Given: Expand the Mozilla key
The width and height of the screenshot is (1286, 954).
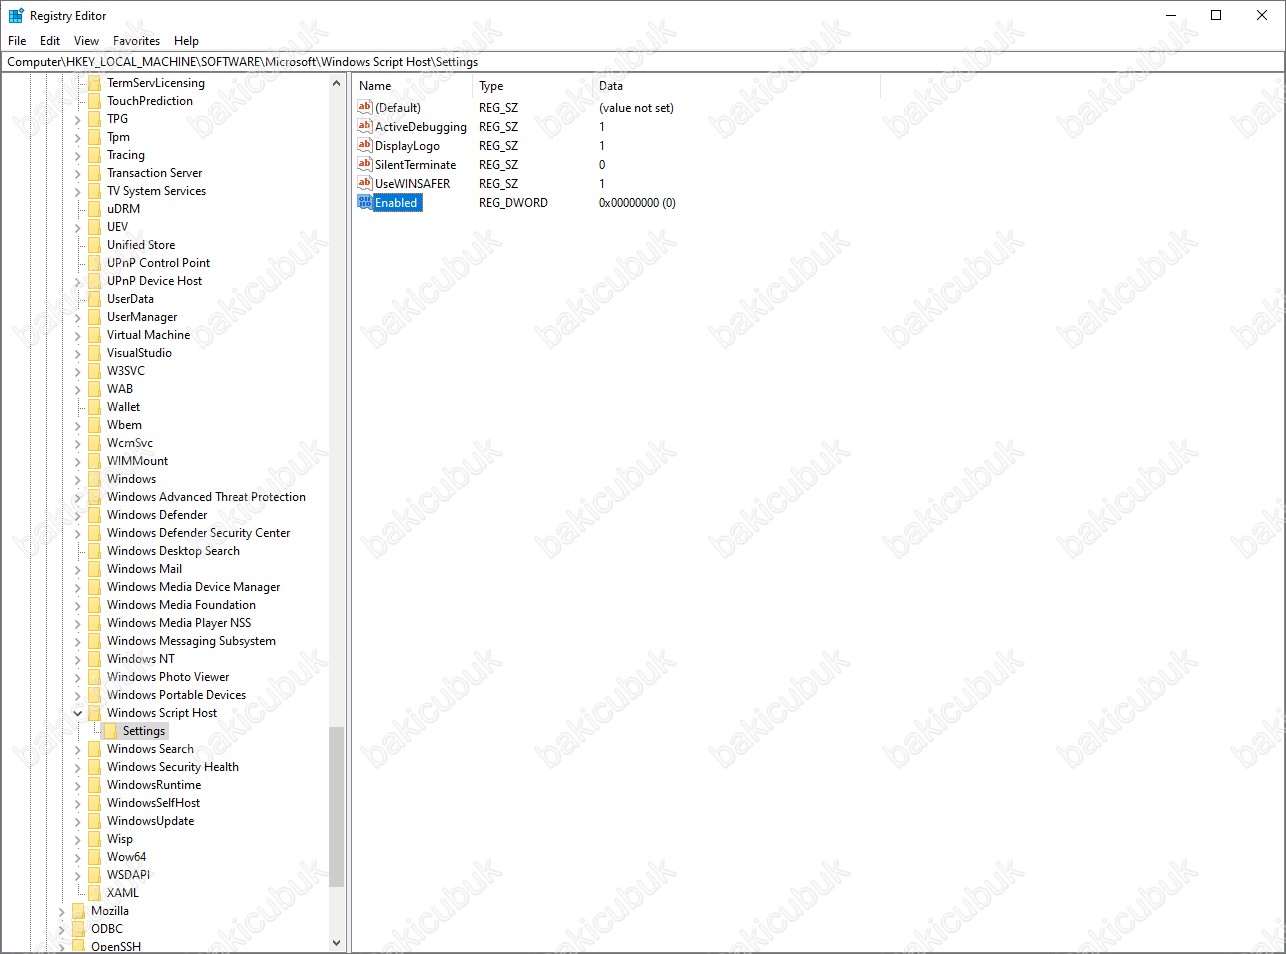Looking at the screenshot, I should click(62, 911).
